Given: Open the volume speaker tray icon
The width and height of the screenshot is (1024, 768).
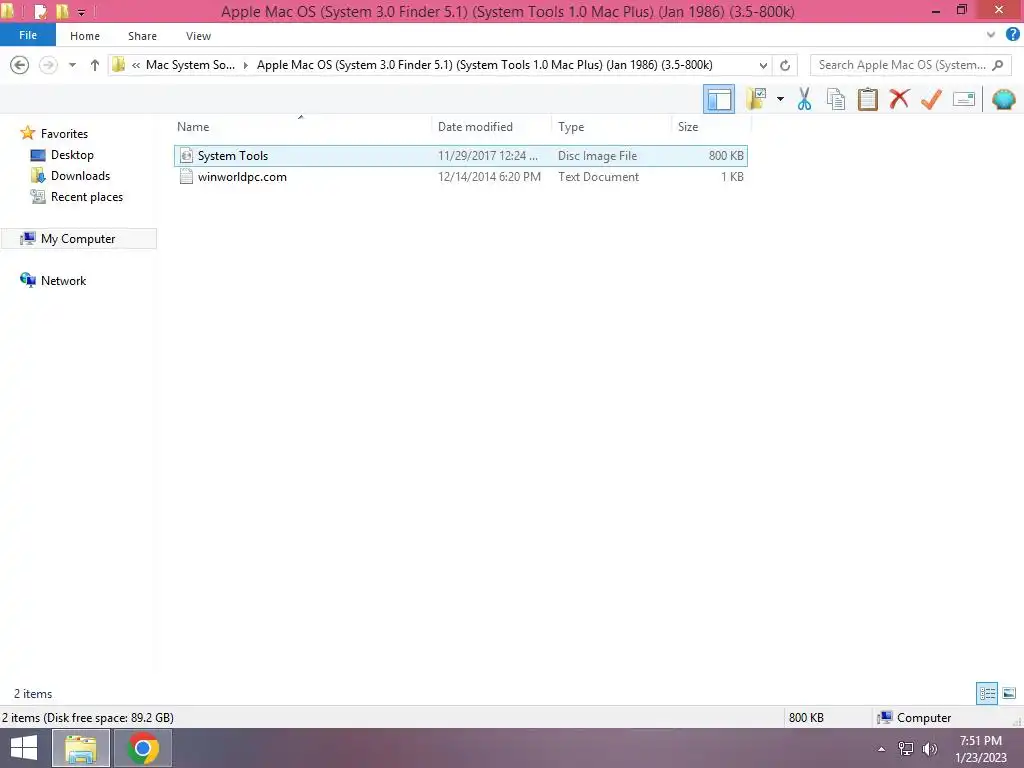Looking at the screenshot, I should (930, 749).
